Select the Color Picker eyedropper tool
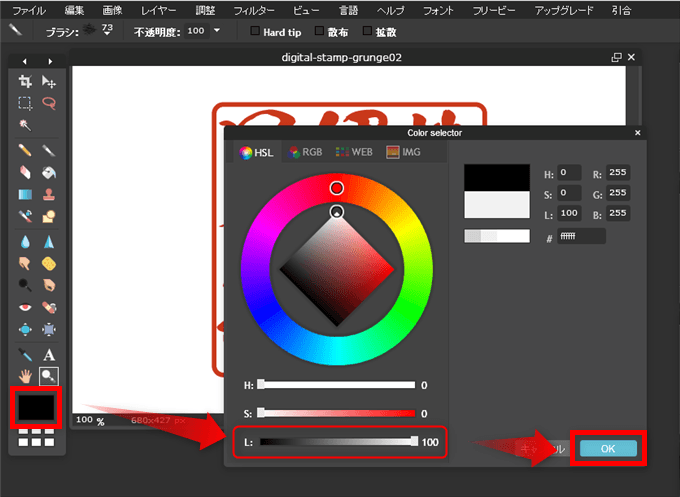 [x=25, y=355]
